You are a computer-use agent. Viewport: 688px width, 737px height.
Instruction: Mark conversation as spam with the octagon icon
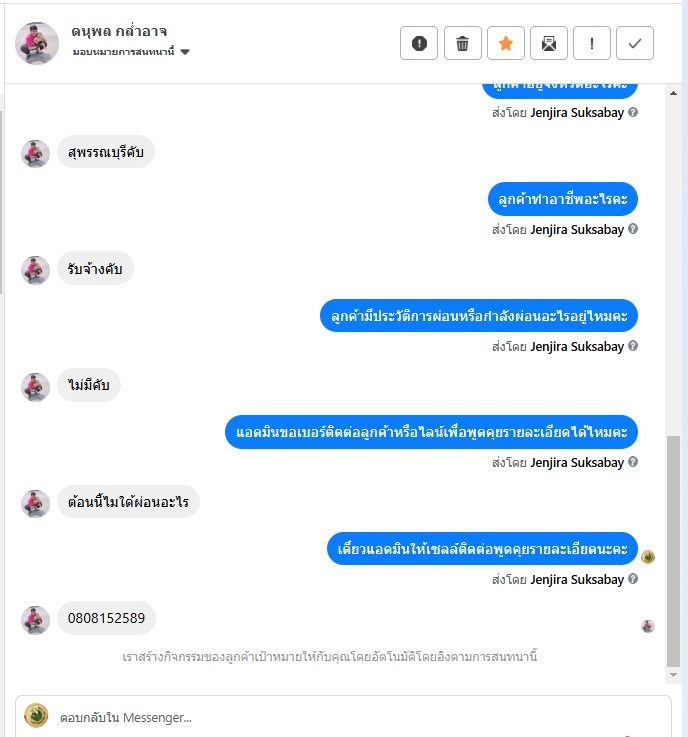point(419,43)
